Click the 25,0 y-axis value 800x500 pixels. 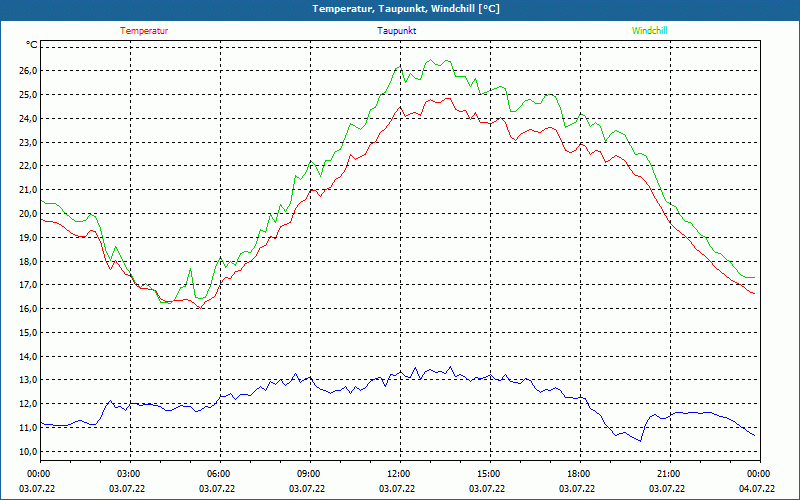(x=29, y=94)
